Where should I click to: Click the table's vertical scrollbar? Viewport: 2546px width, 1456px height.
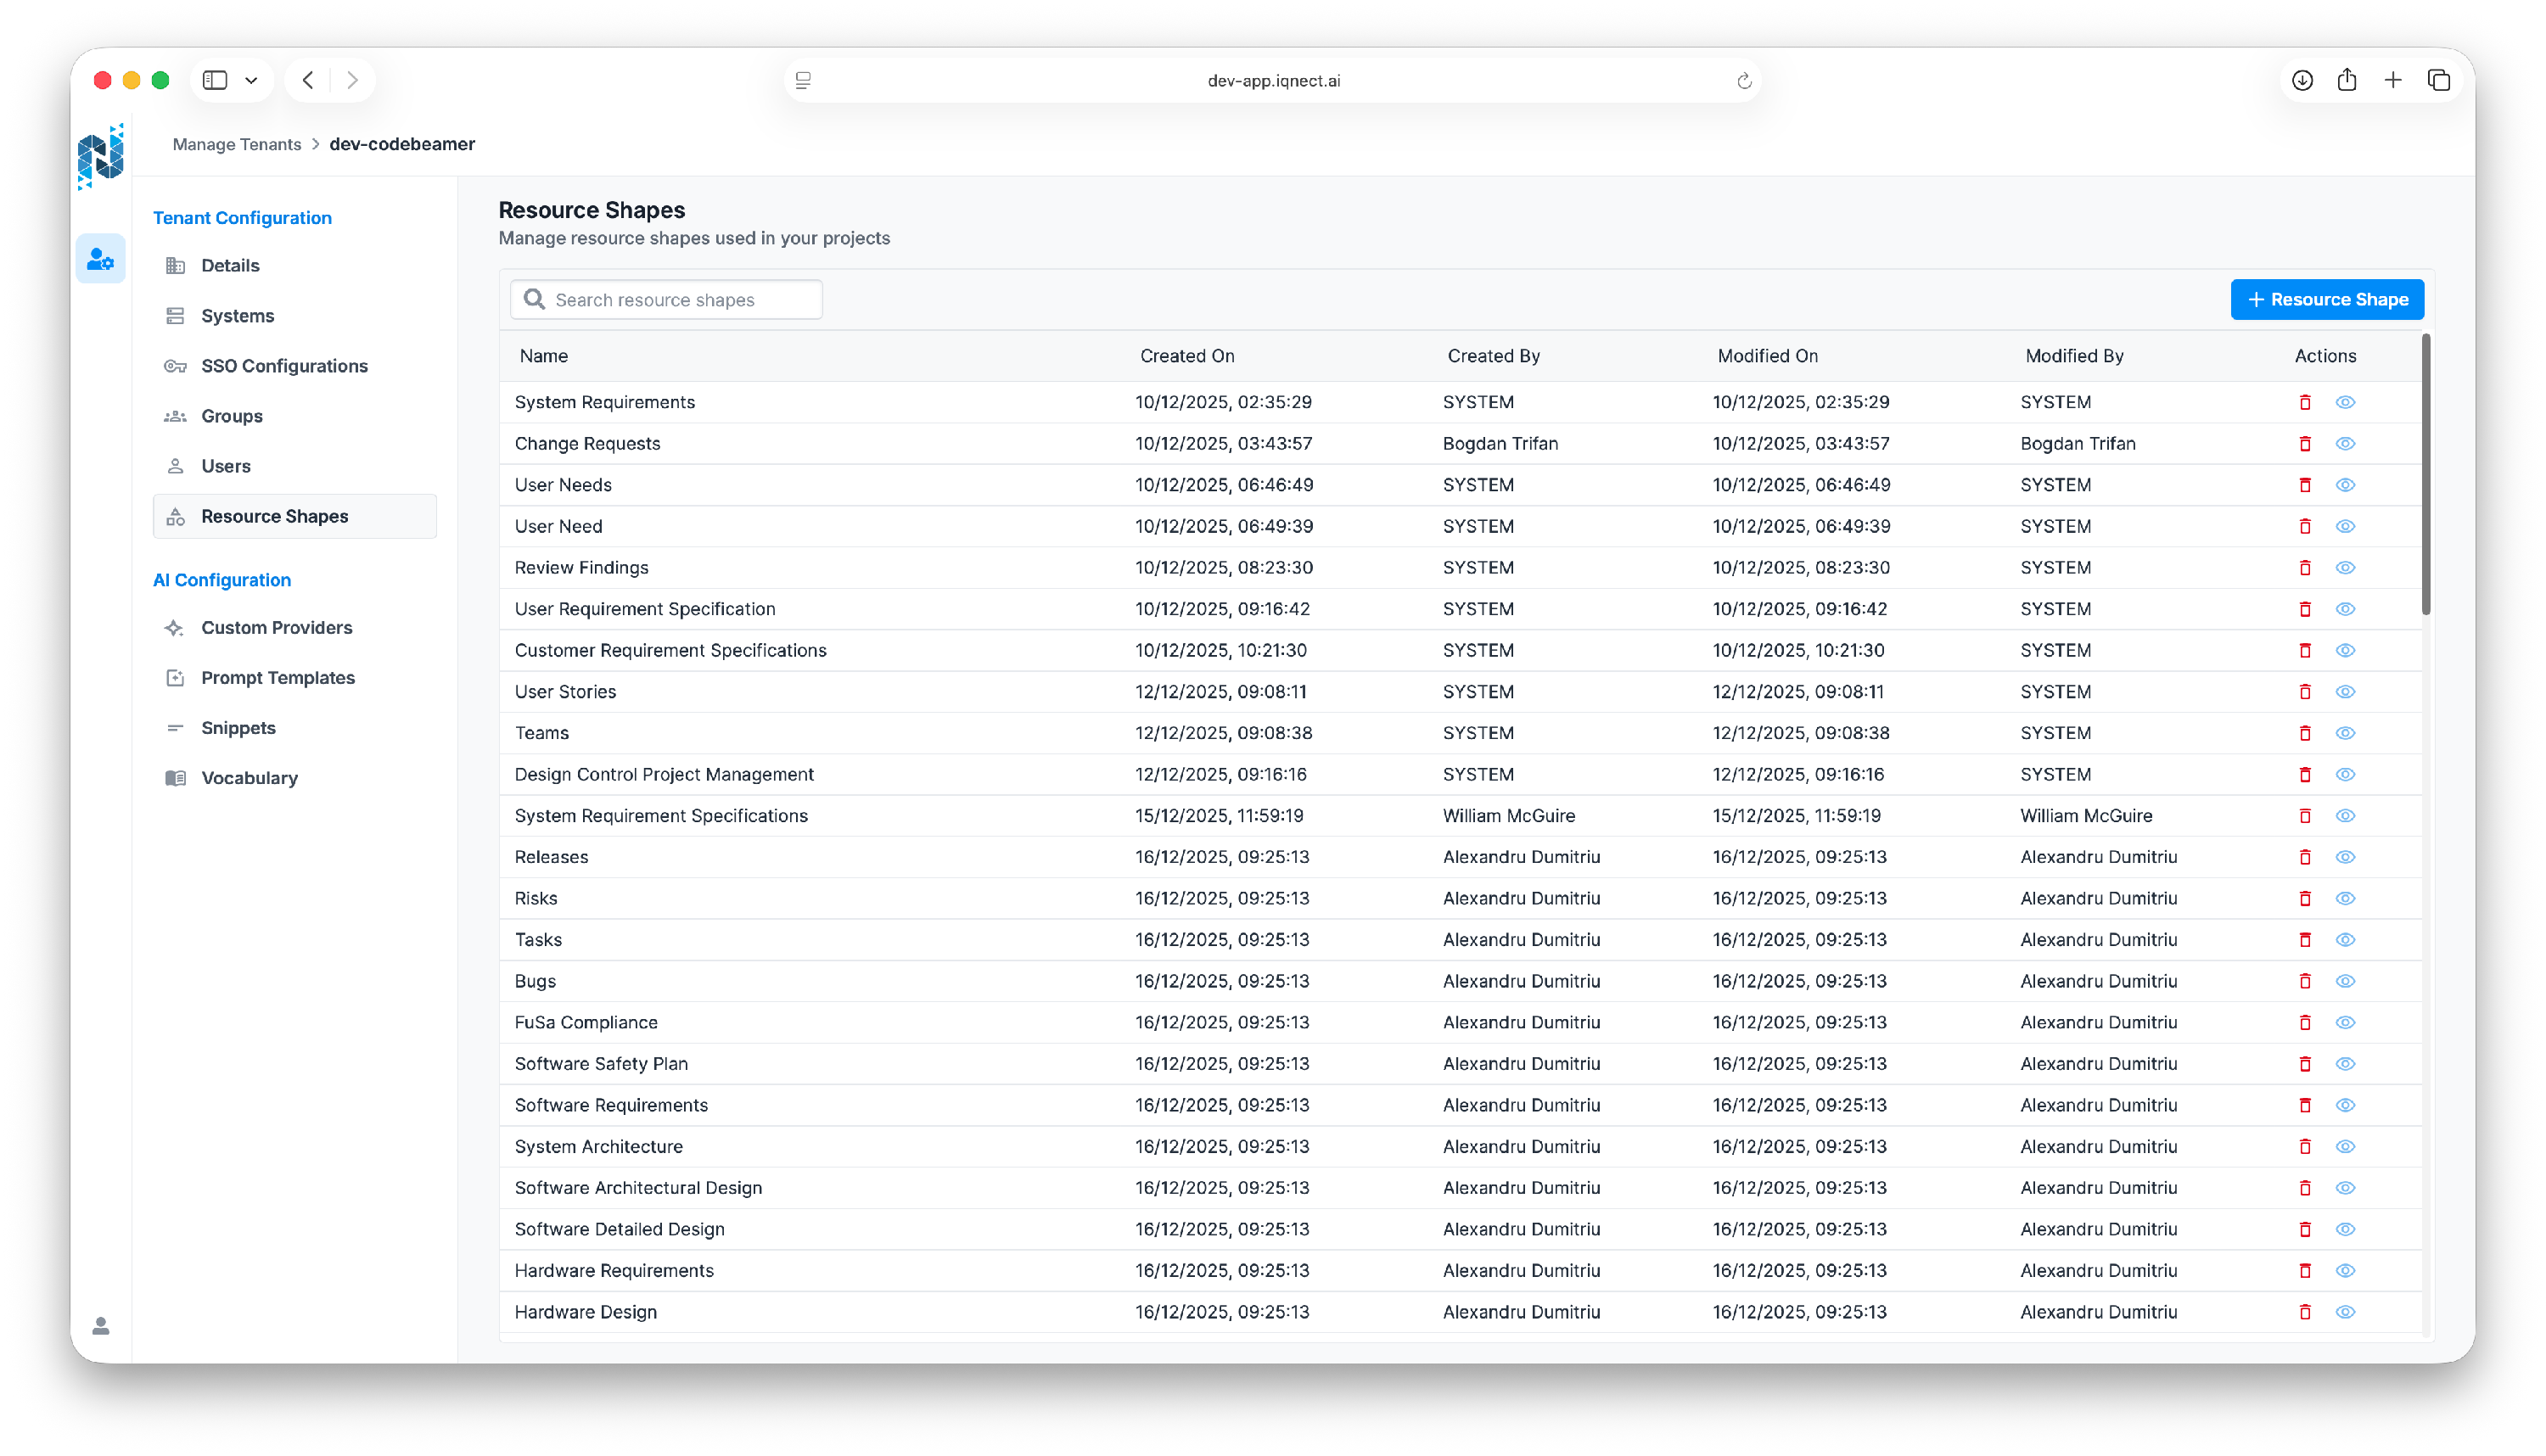click(x=2426, y=475)
